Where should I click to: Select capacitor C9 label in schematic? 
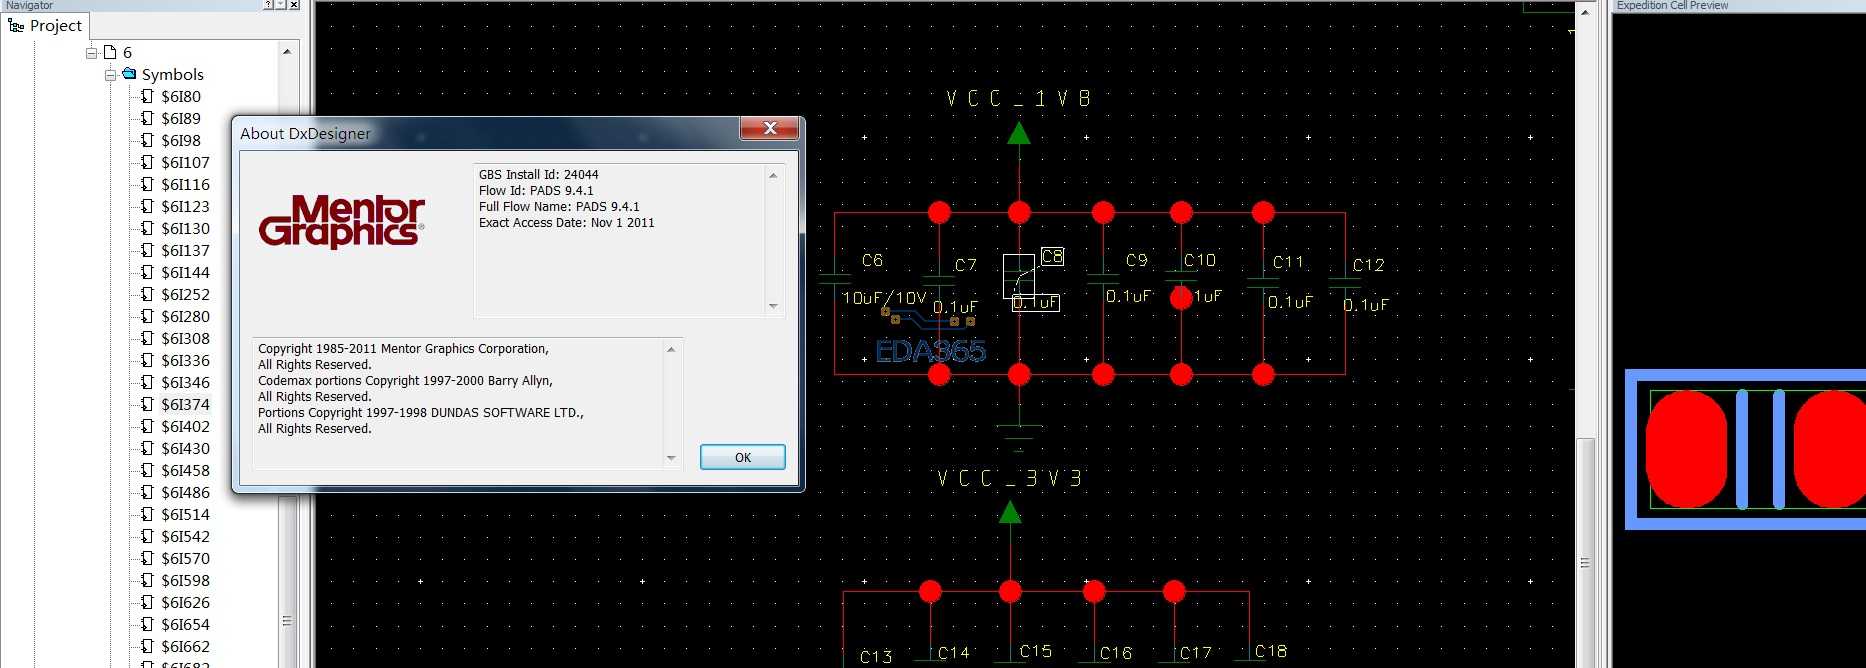click(x=1137, y=260)
